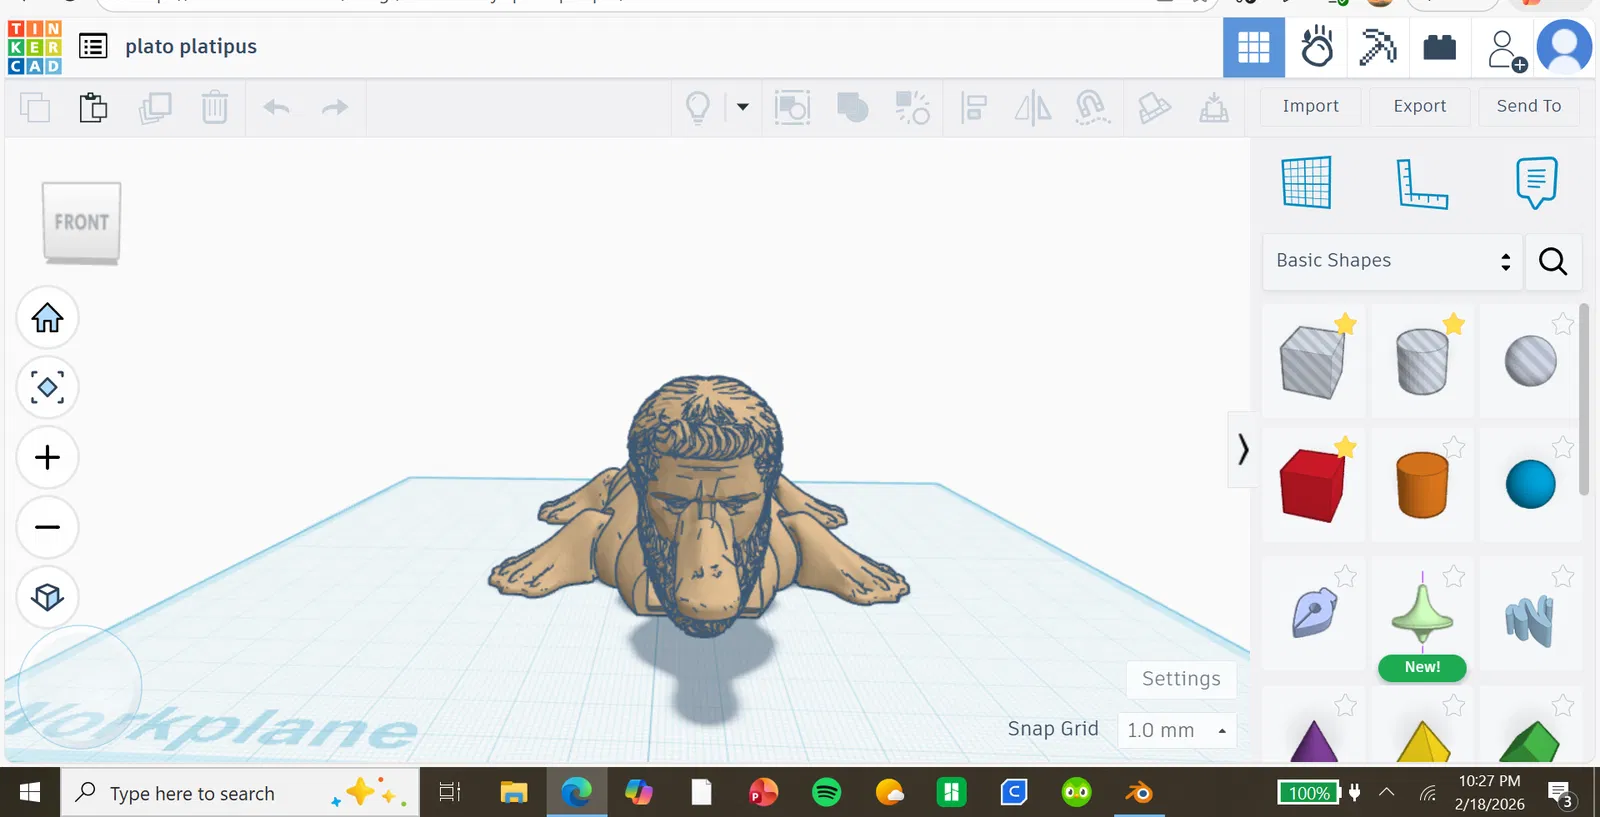Switch to 3D design grid view
The image size is (1600, 817).
coord(1253,47)
